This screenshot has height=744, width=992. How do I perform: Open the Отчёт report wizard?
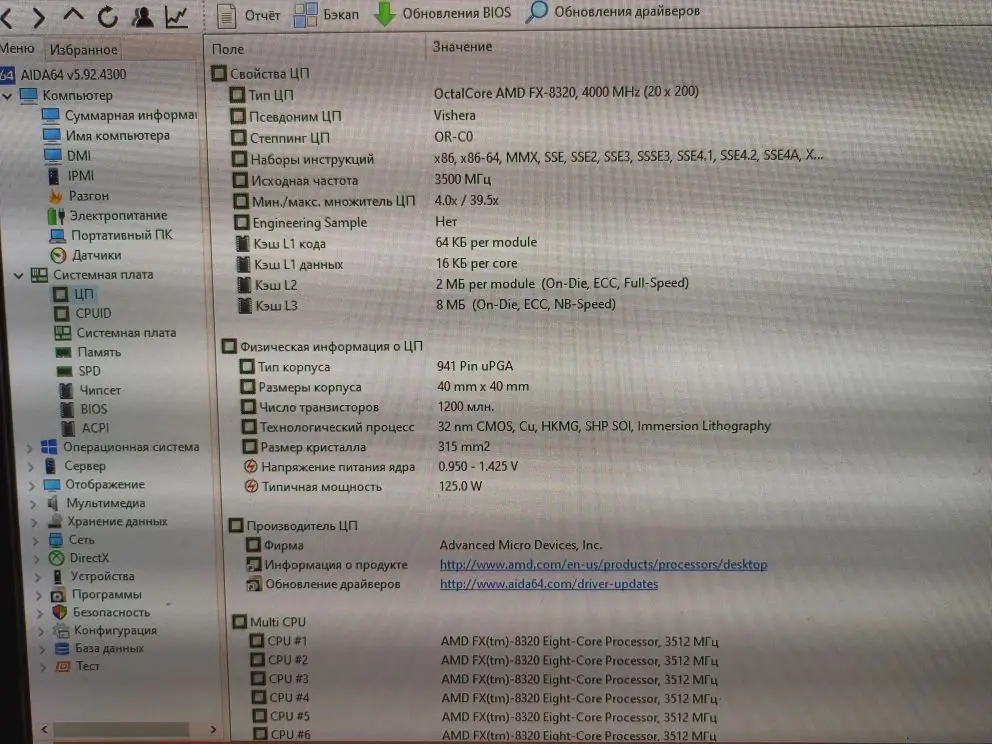coord(248,15)
